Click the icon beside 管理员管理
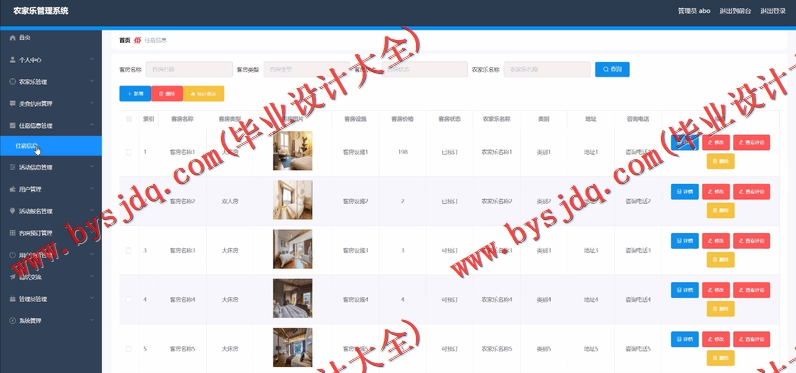This screenshot has height=373, width=796. tap(13, 299)
